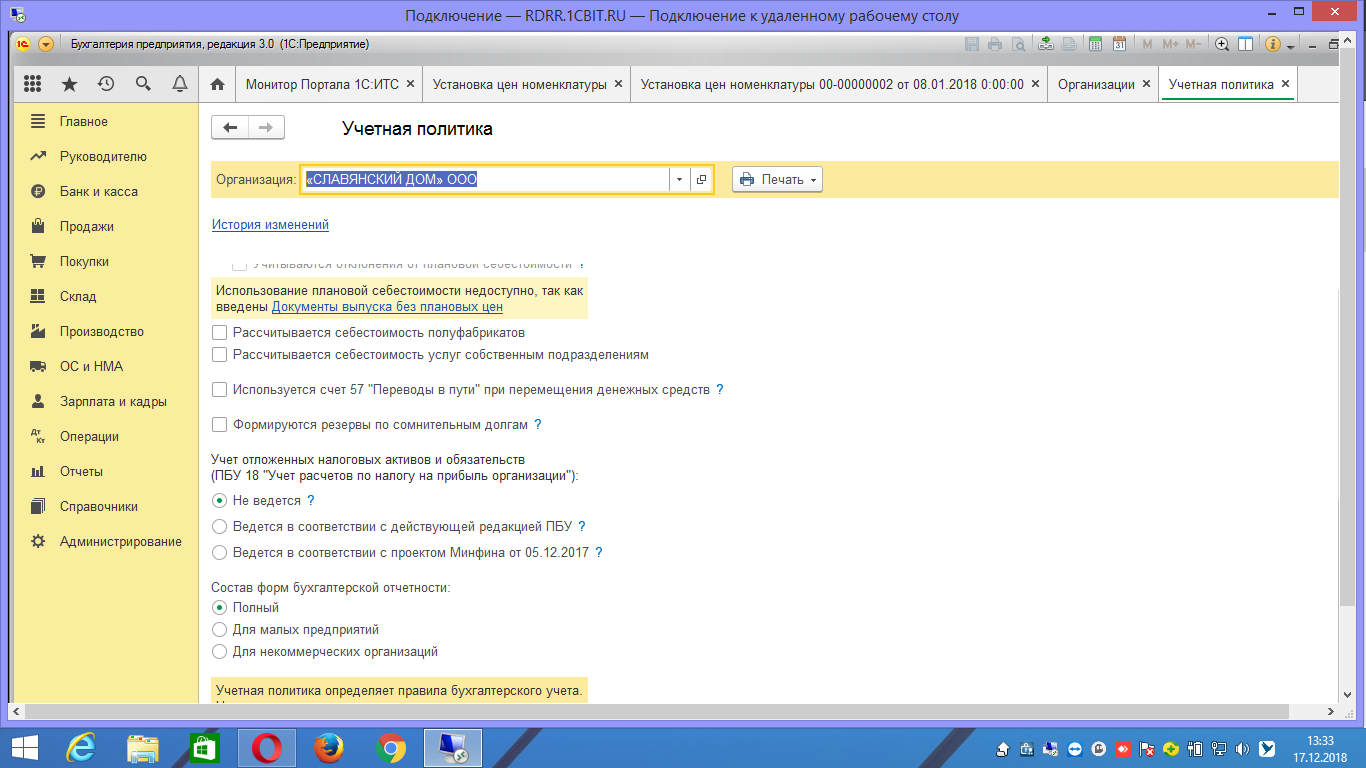
Task: Click the zoom magnifier icon in toolbar
Action: (x=1221, y=44)
